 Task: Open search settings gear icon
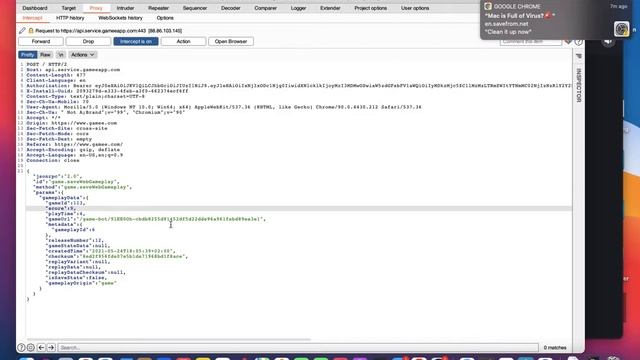[31, 347]
